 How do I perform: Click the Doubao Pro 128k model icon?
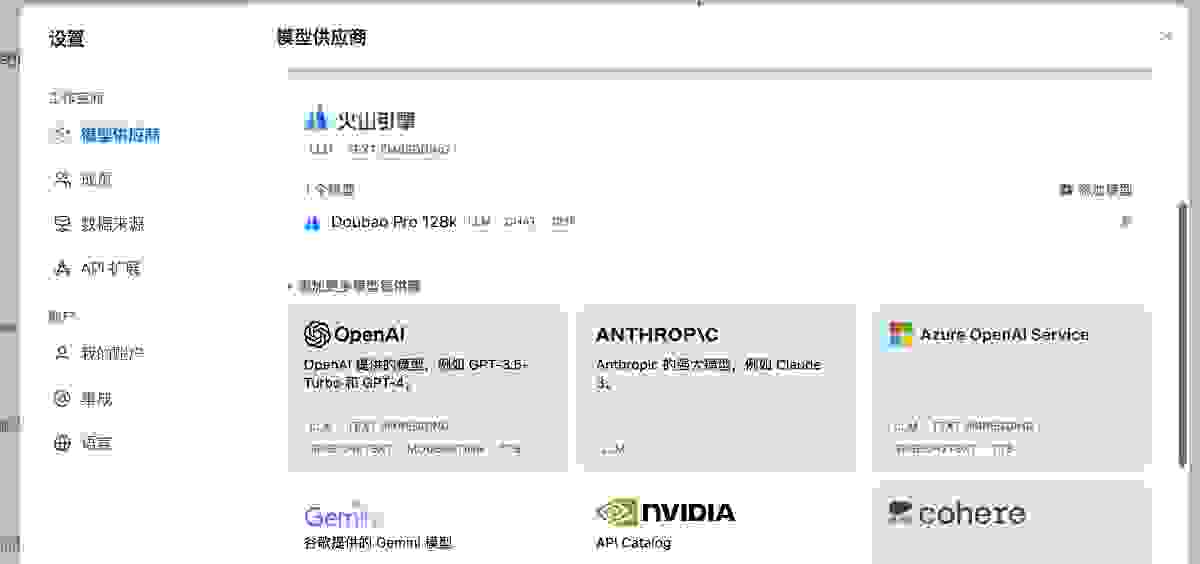click(x=311, y=223)
